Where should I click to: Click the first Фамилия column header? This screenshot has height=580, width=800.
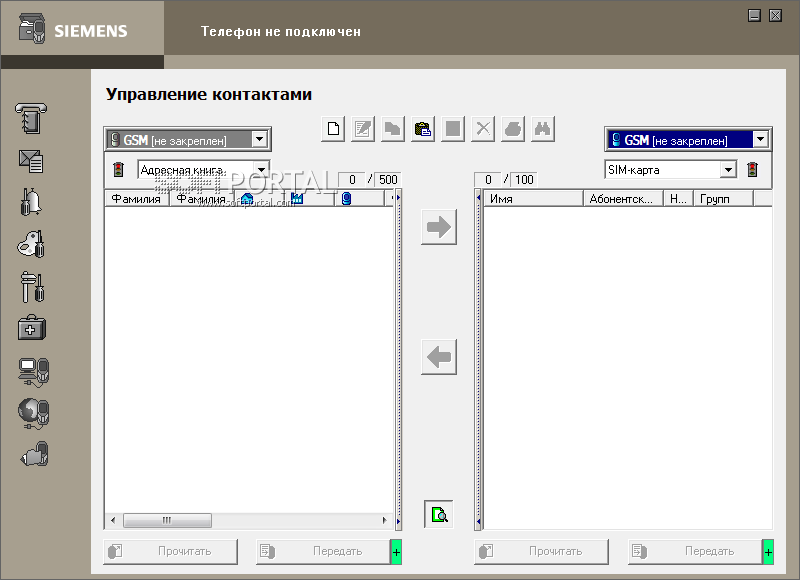[137, 198]
